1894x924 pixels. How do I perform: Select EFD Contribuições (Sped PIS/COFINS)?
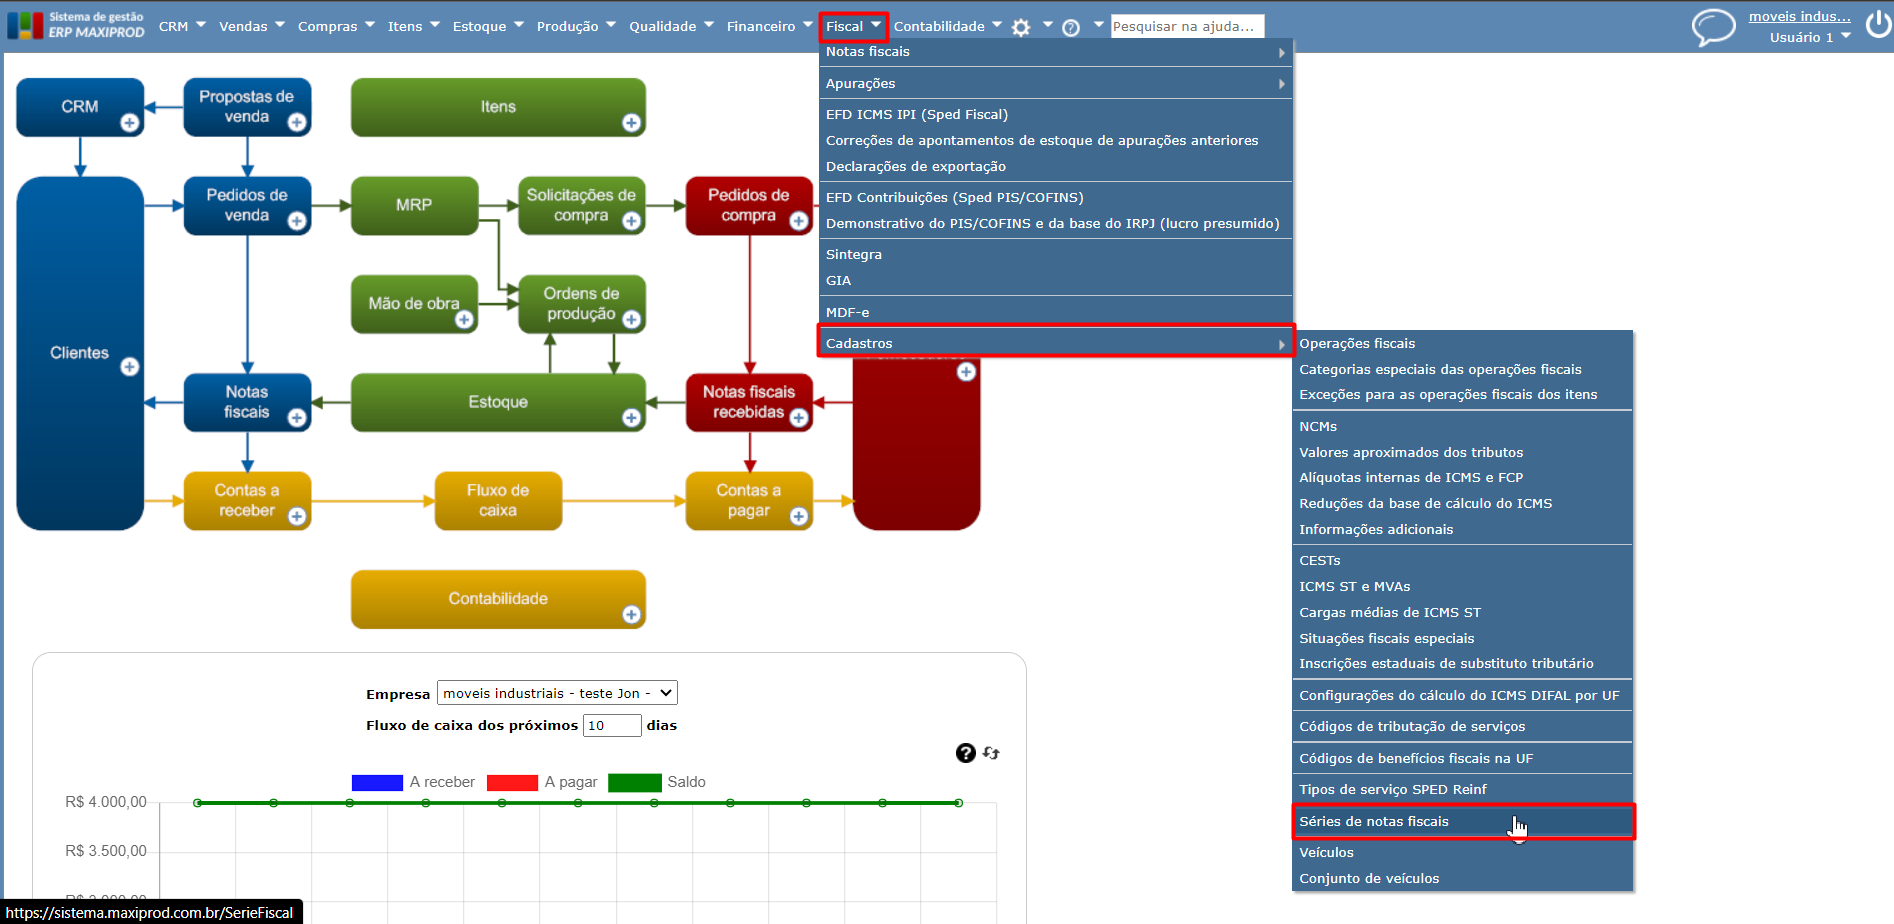[x=1056, y=197]
